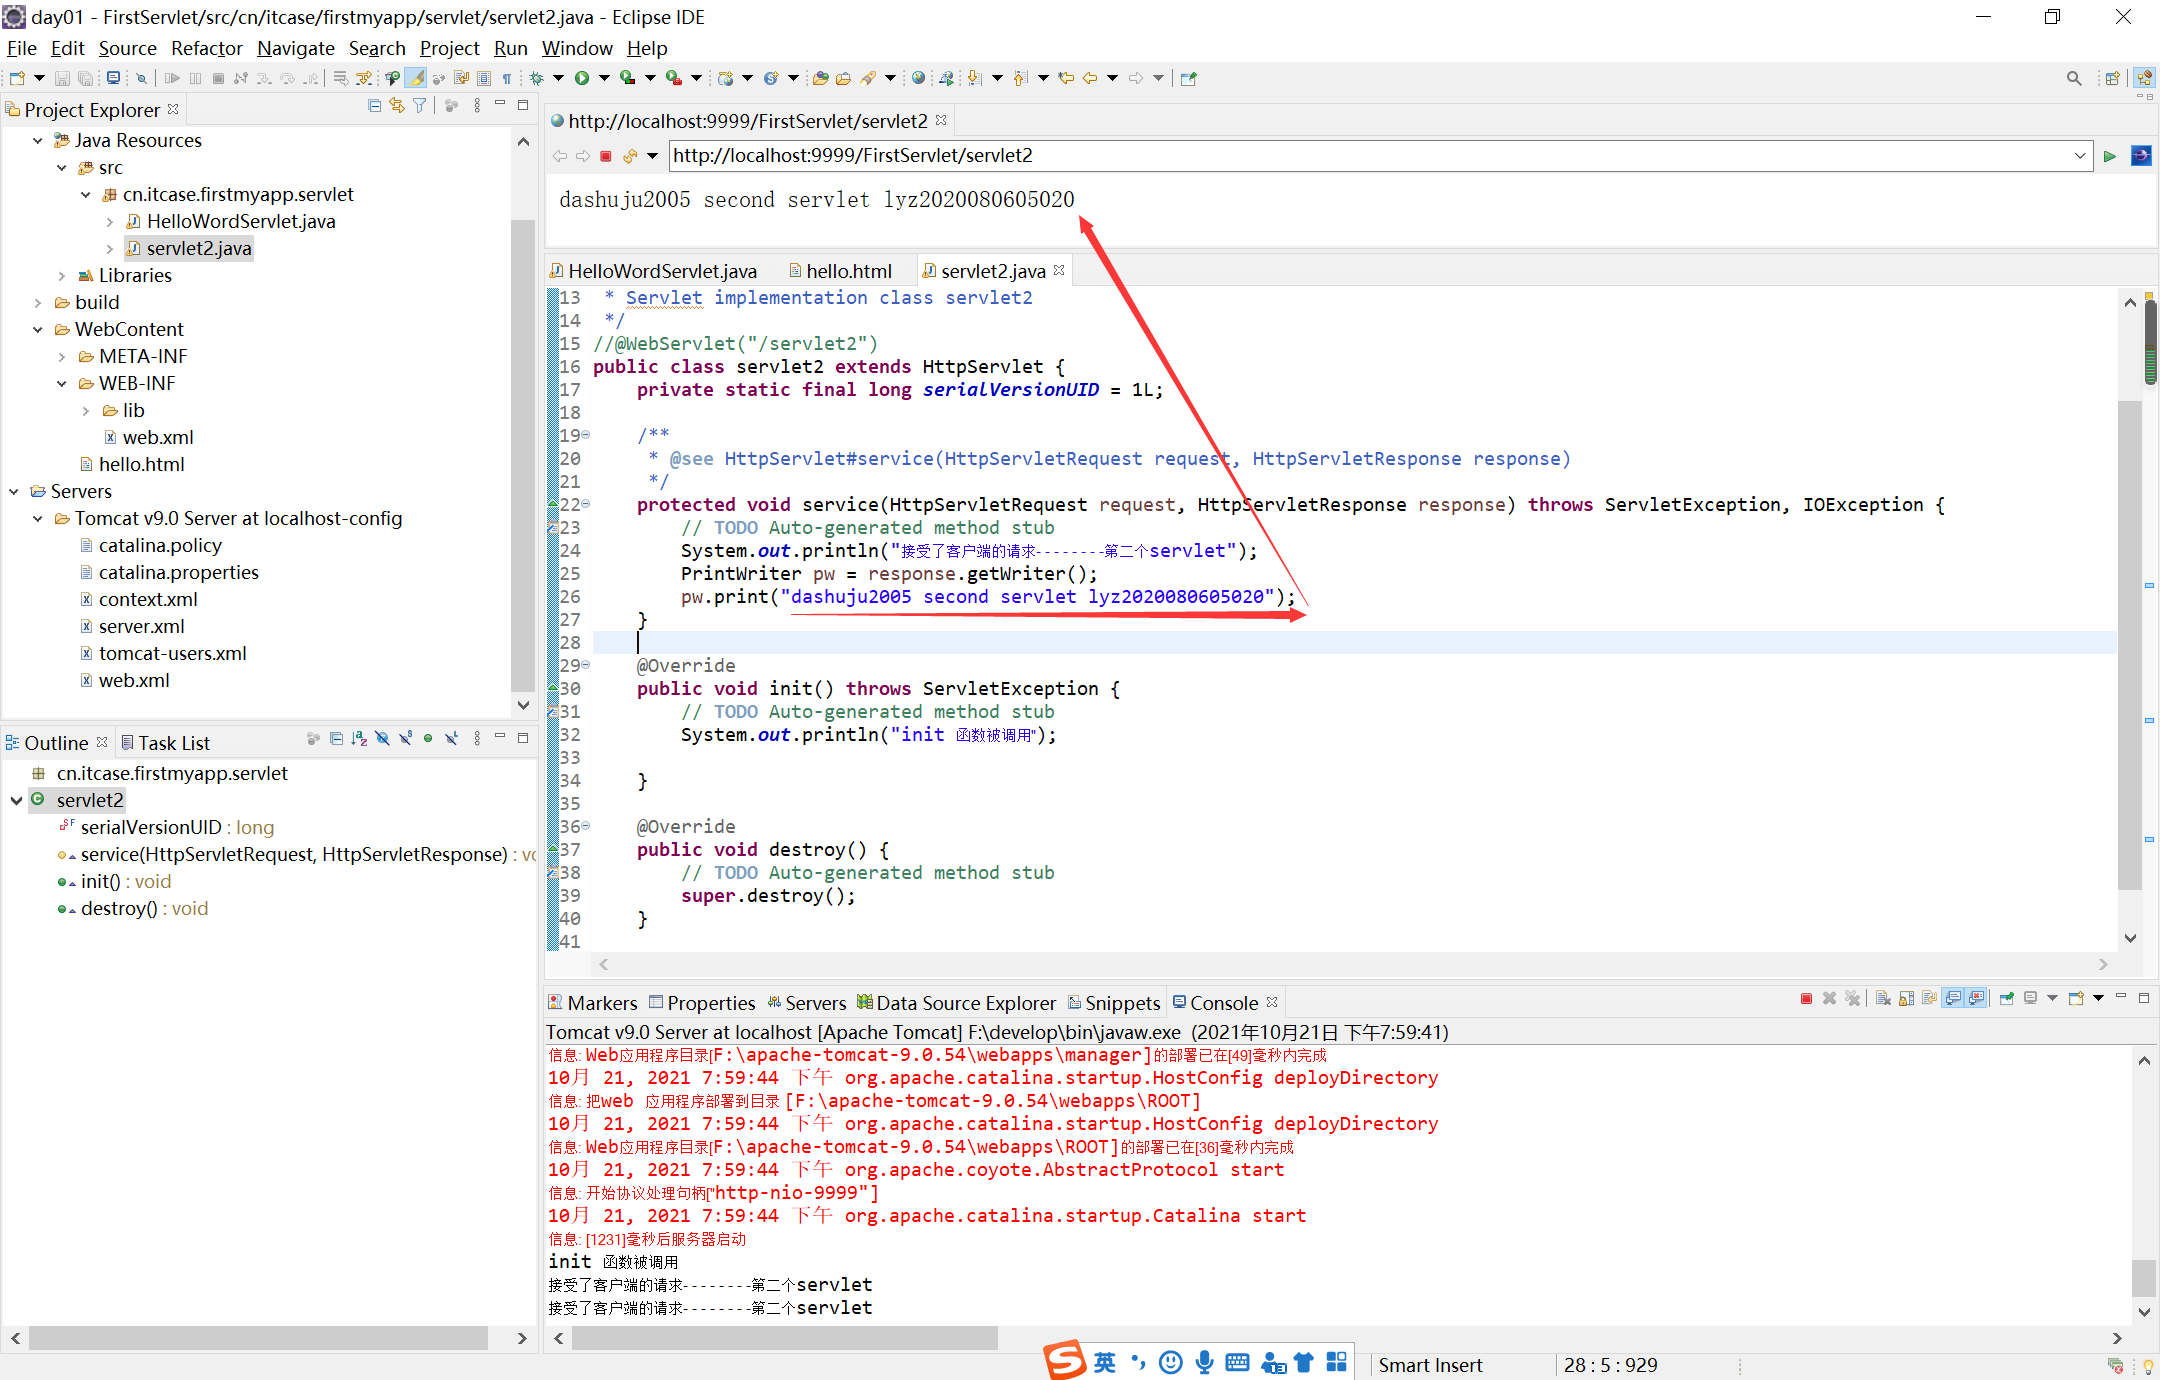Image resolution: width=2160 pixels, height=1380 pixels.
Task: Click the Pin Console icon
Action: pyautogui.click(x=2006, y=998)
